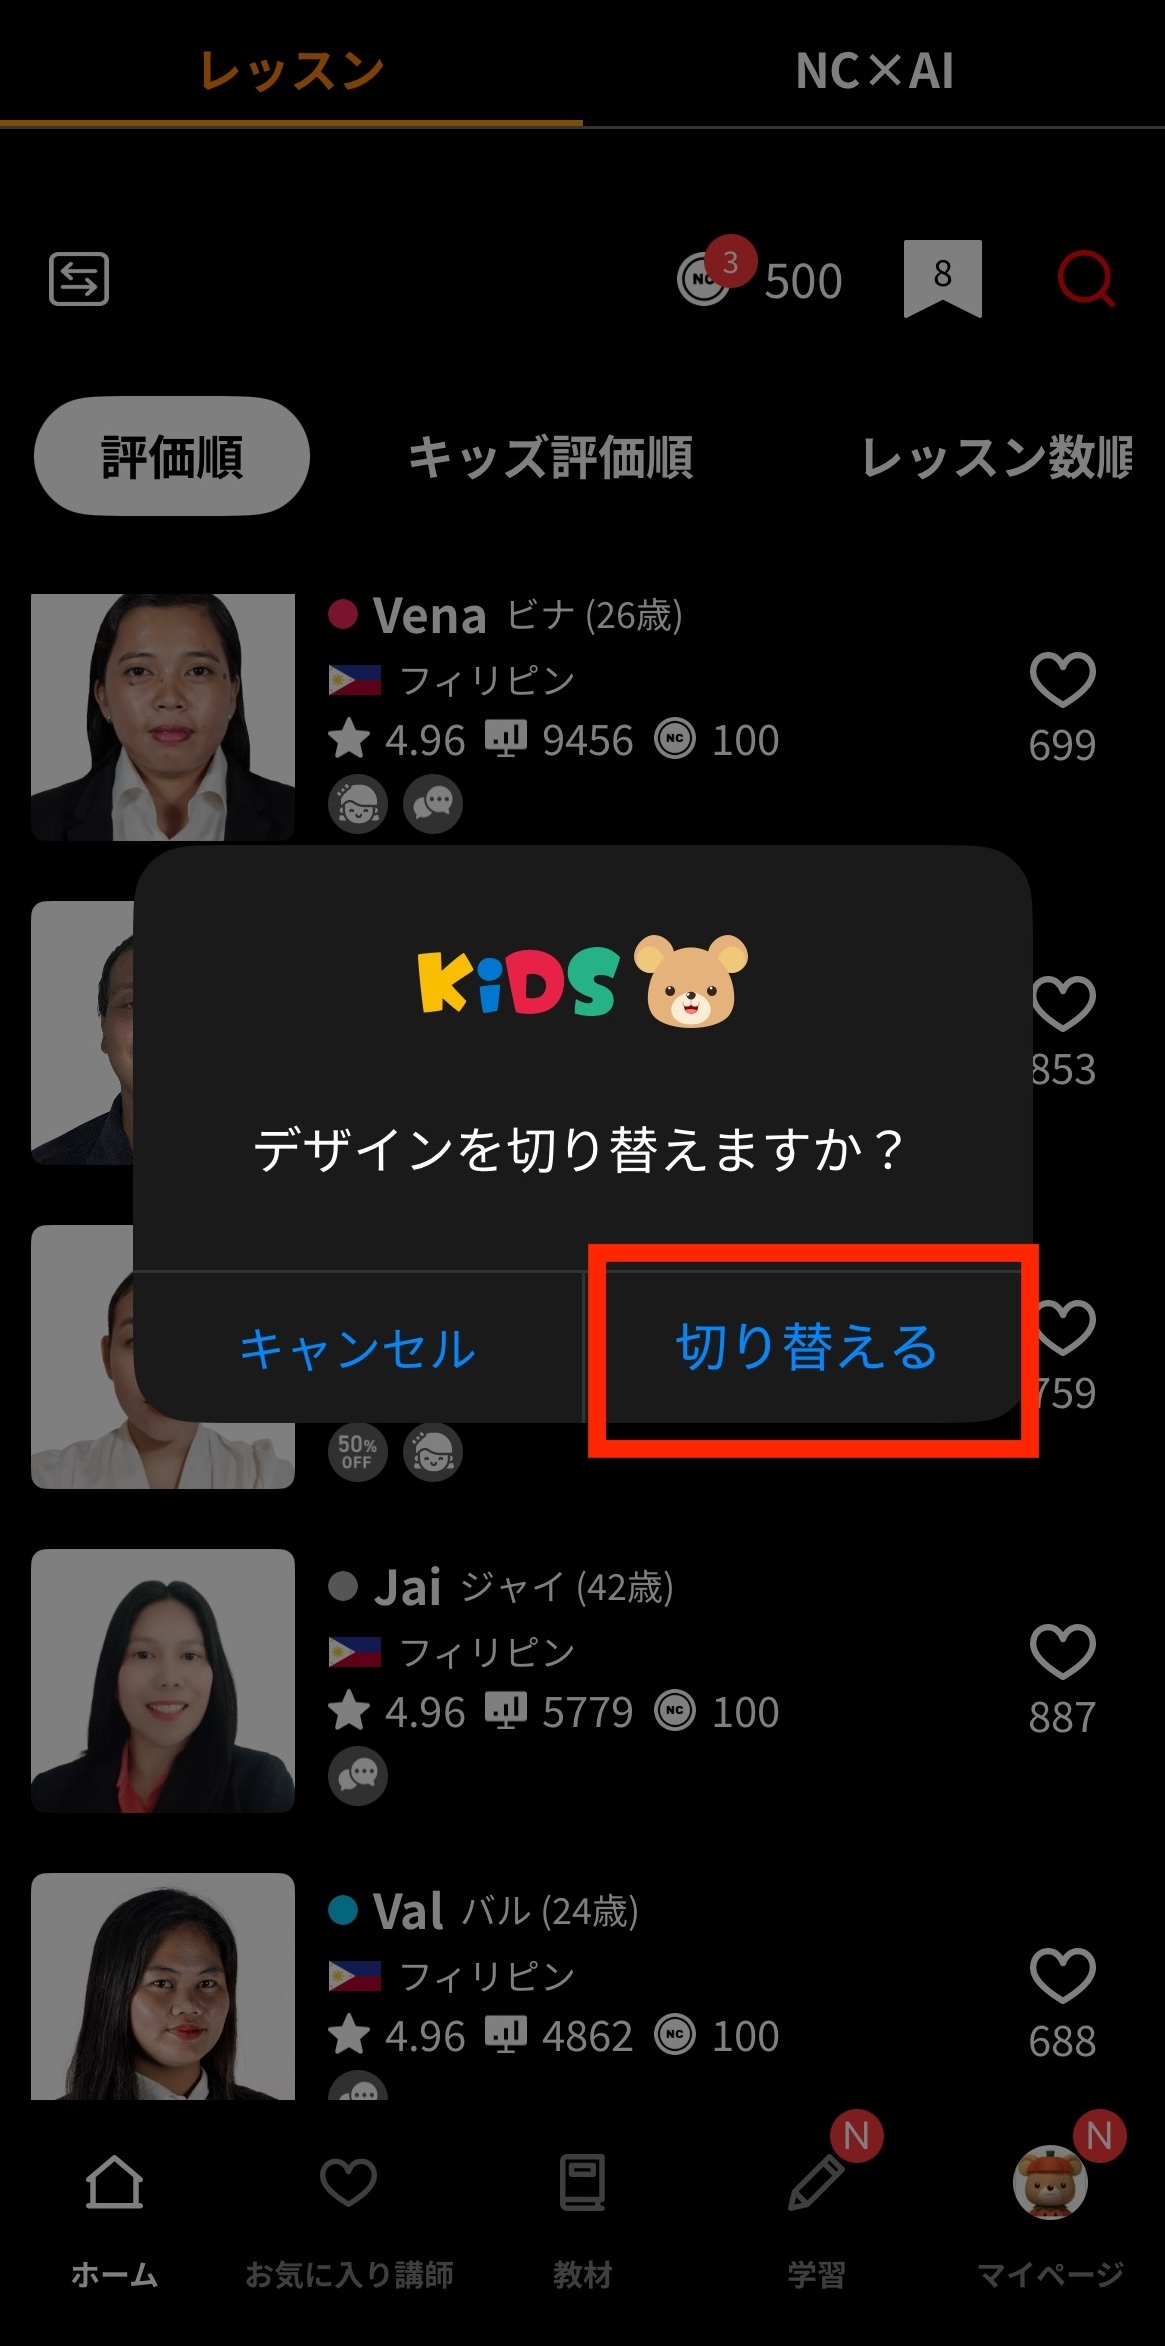Switch to the NC×AI tab
The image size is (1165, 2346).
click(x=874, y=70)
